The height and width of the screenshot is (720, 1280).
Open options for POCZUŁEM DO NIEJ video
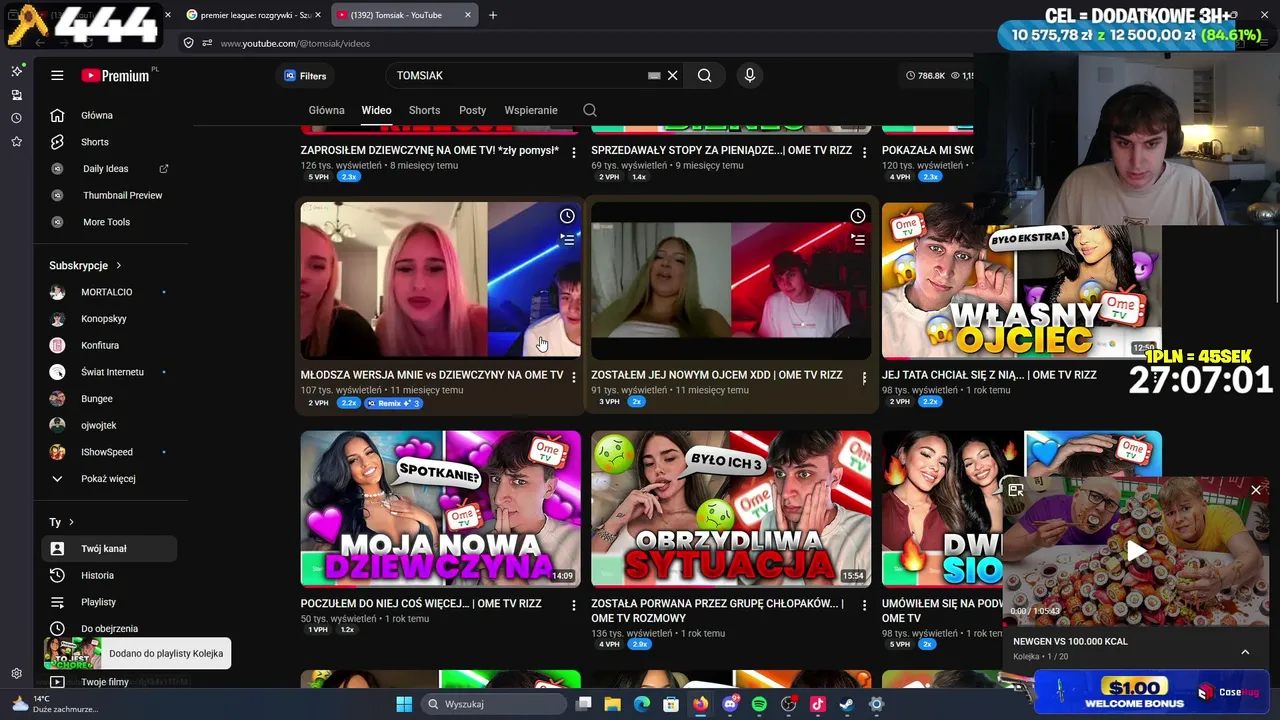point(574,605)
